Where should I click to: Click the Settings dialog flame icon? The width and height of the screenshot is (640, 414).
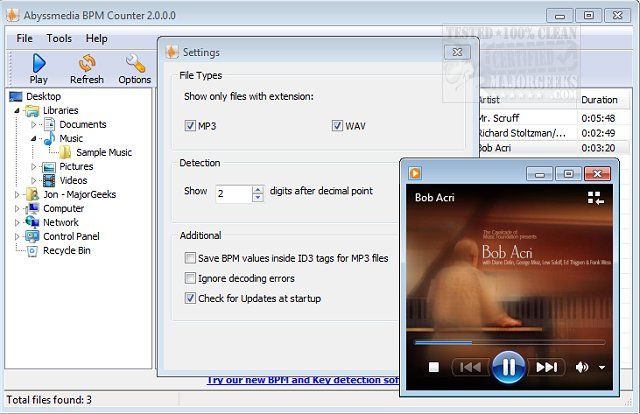172,52
